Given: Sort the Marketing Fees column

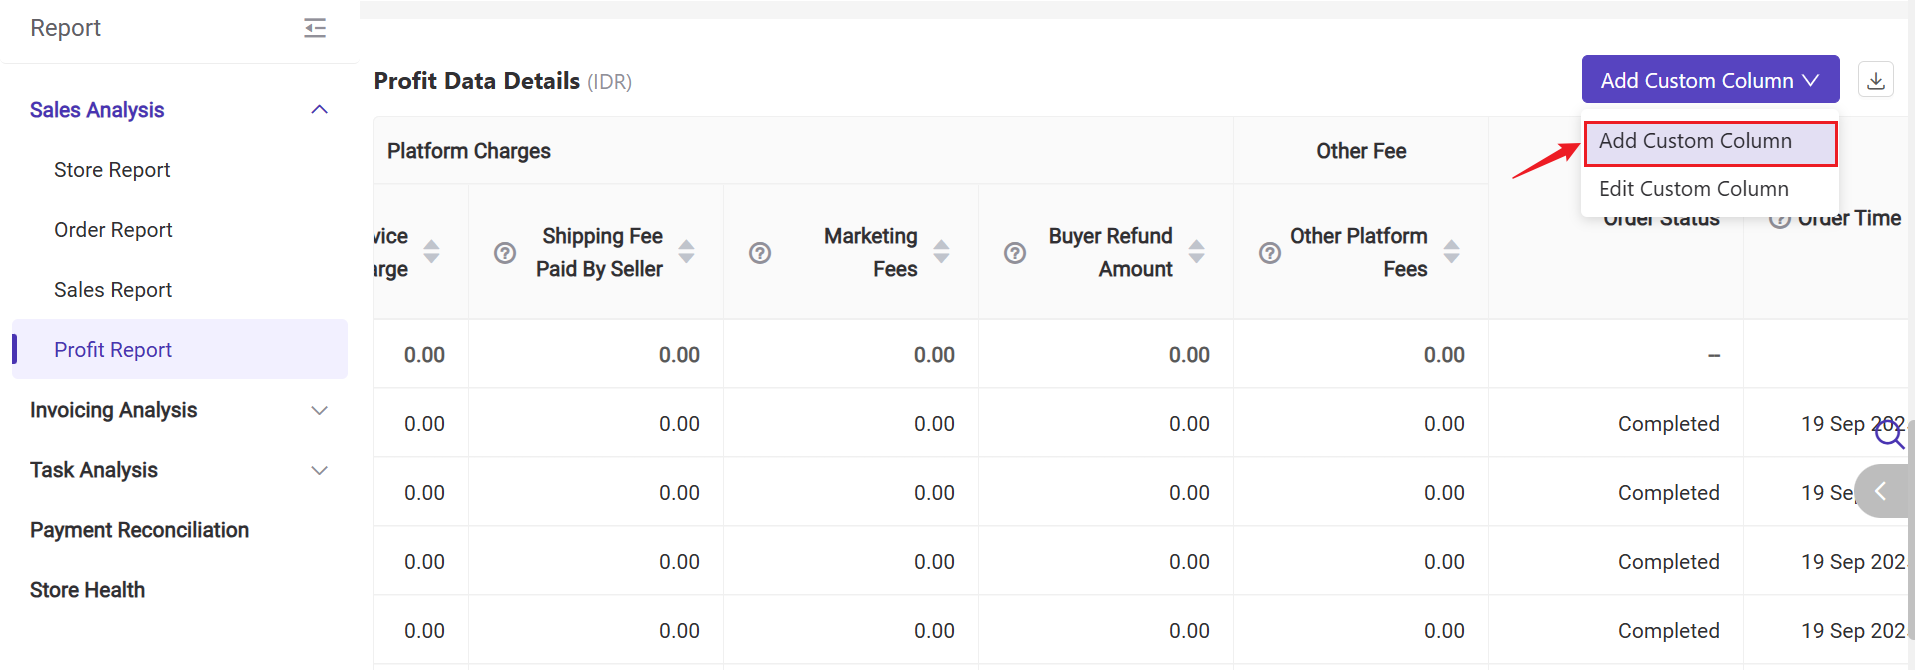Looking at the screenshot, I should click(x=941, y=252).
